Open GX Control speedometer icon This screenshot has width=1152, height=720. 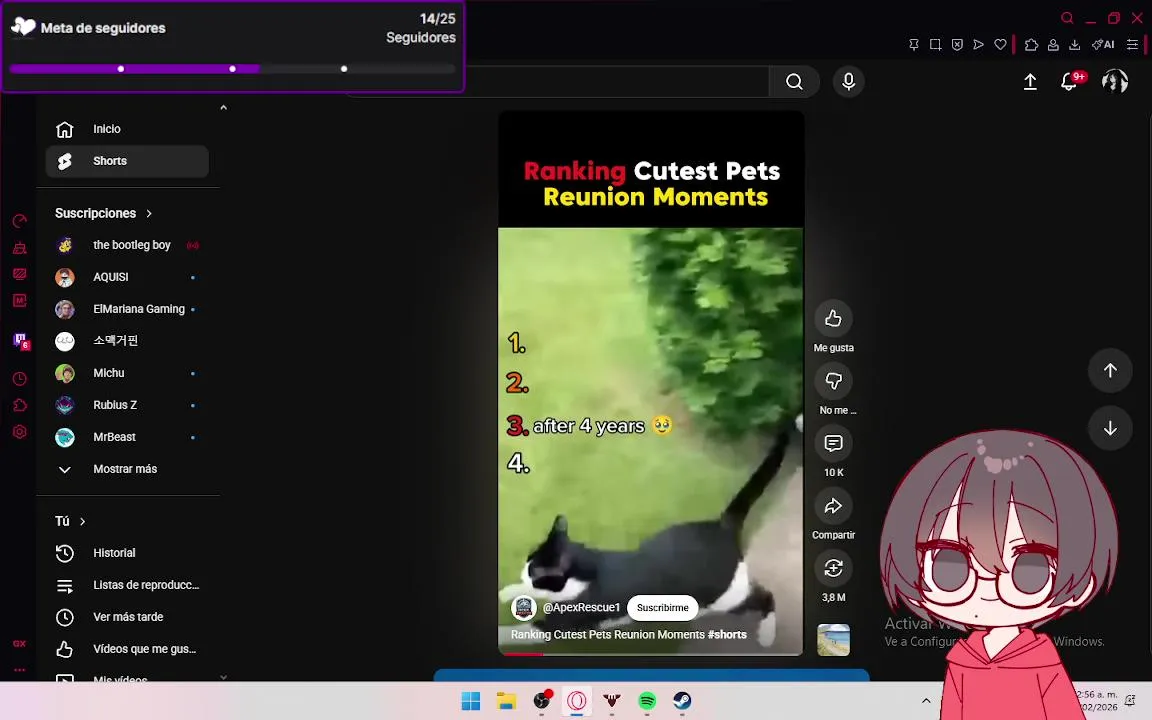pos(20,221)
